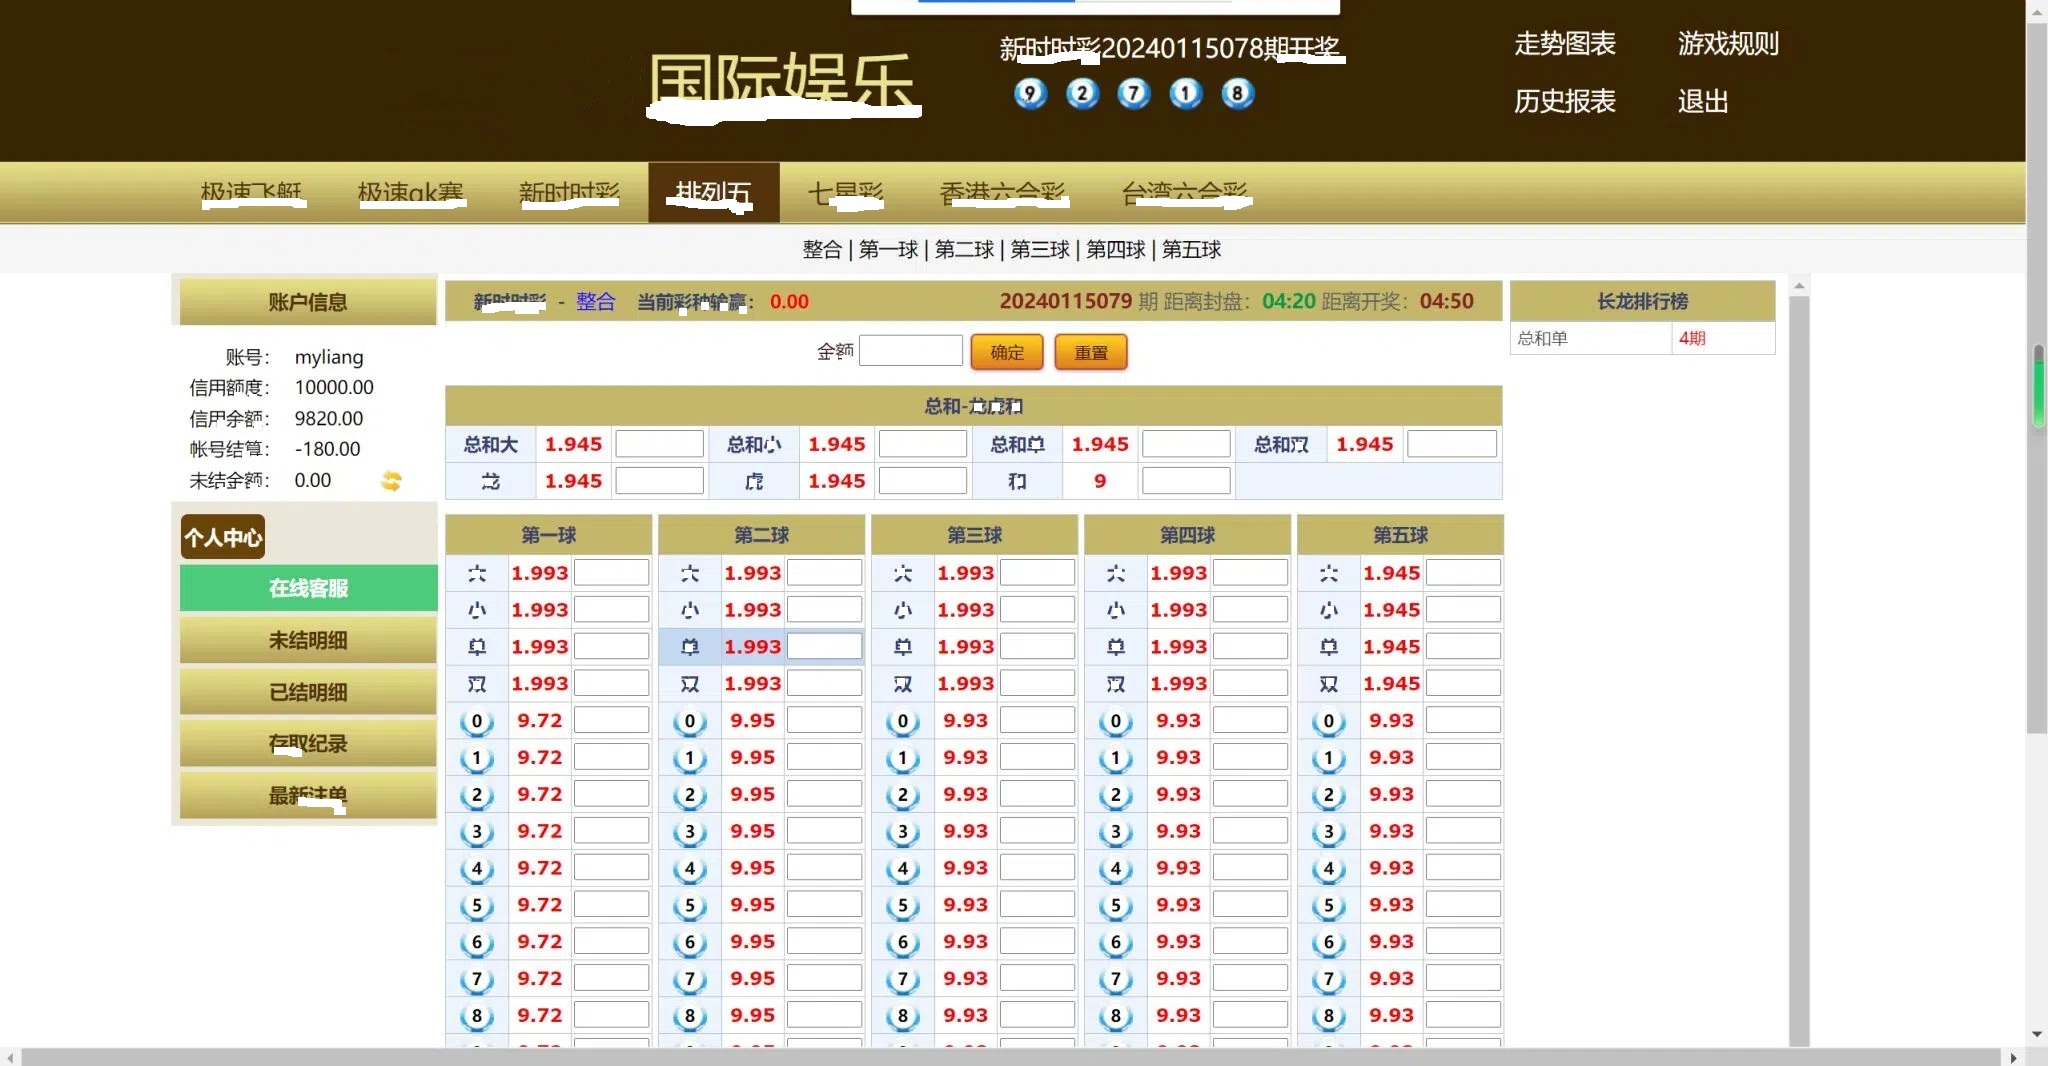Select ball 6 in the 第三球 column

coord(903,942)
